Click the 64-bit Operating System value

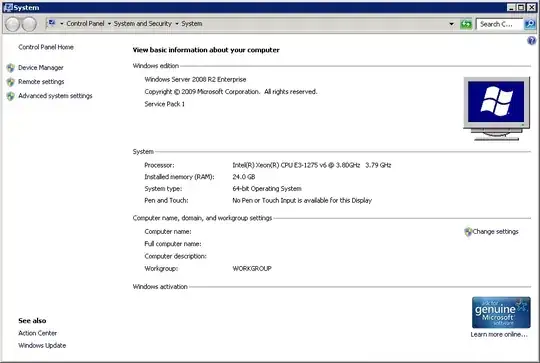(267, 188)
